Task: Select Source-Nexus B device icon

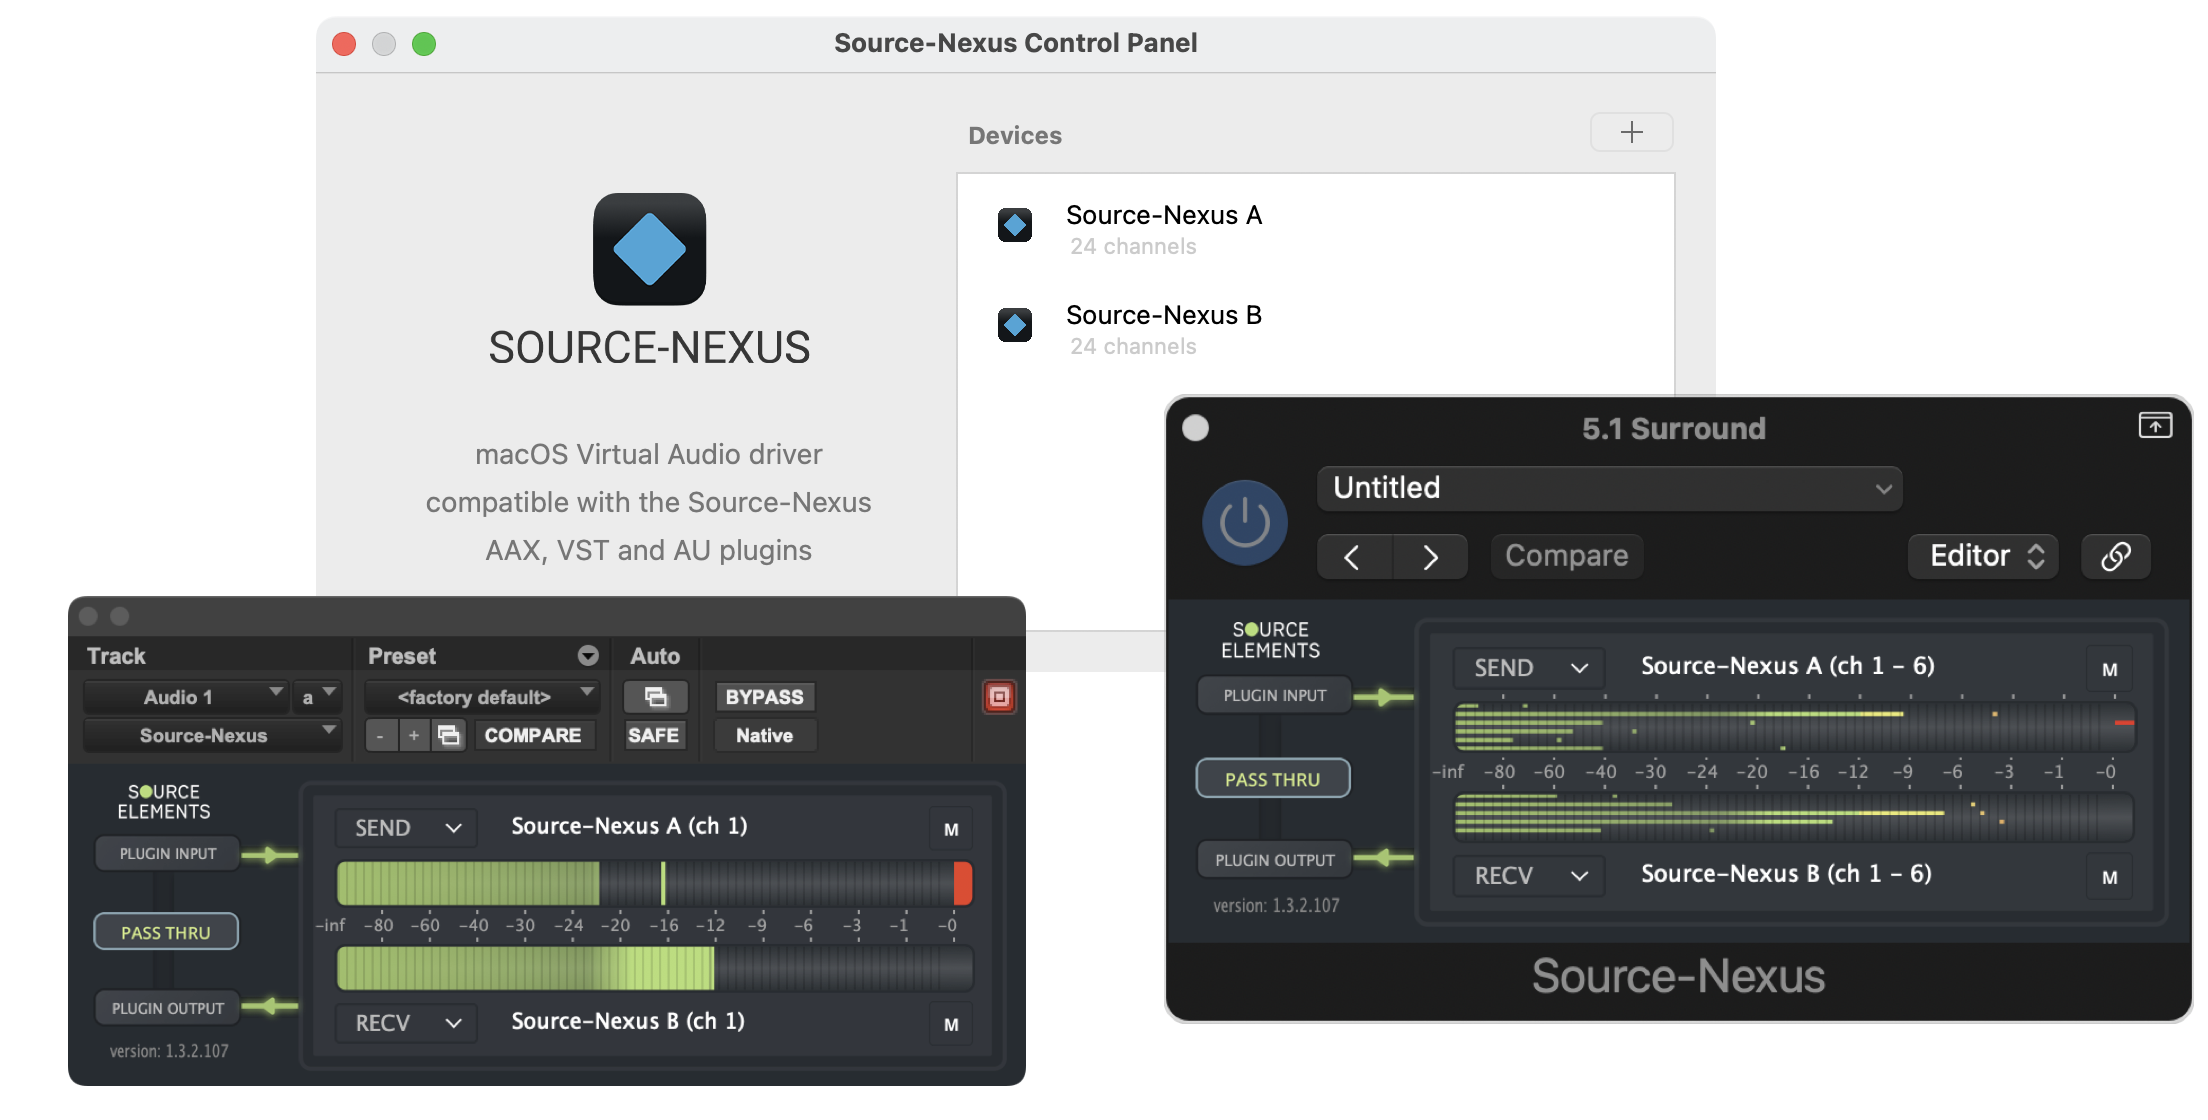Action: tap(1015, 325)
